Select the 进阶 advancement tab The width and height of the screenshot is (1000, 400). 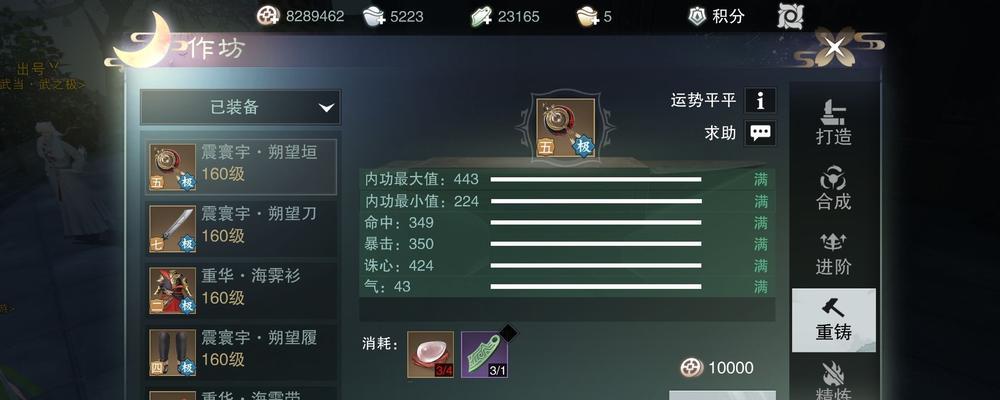(x=834, y=253)
